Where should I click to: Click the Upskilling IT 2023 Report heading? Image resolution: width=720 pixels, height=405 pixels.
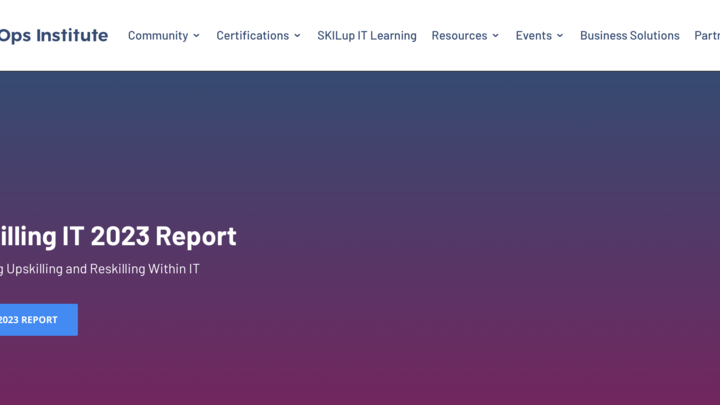tap(118, 236)
